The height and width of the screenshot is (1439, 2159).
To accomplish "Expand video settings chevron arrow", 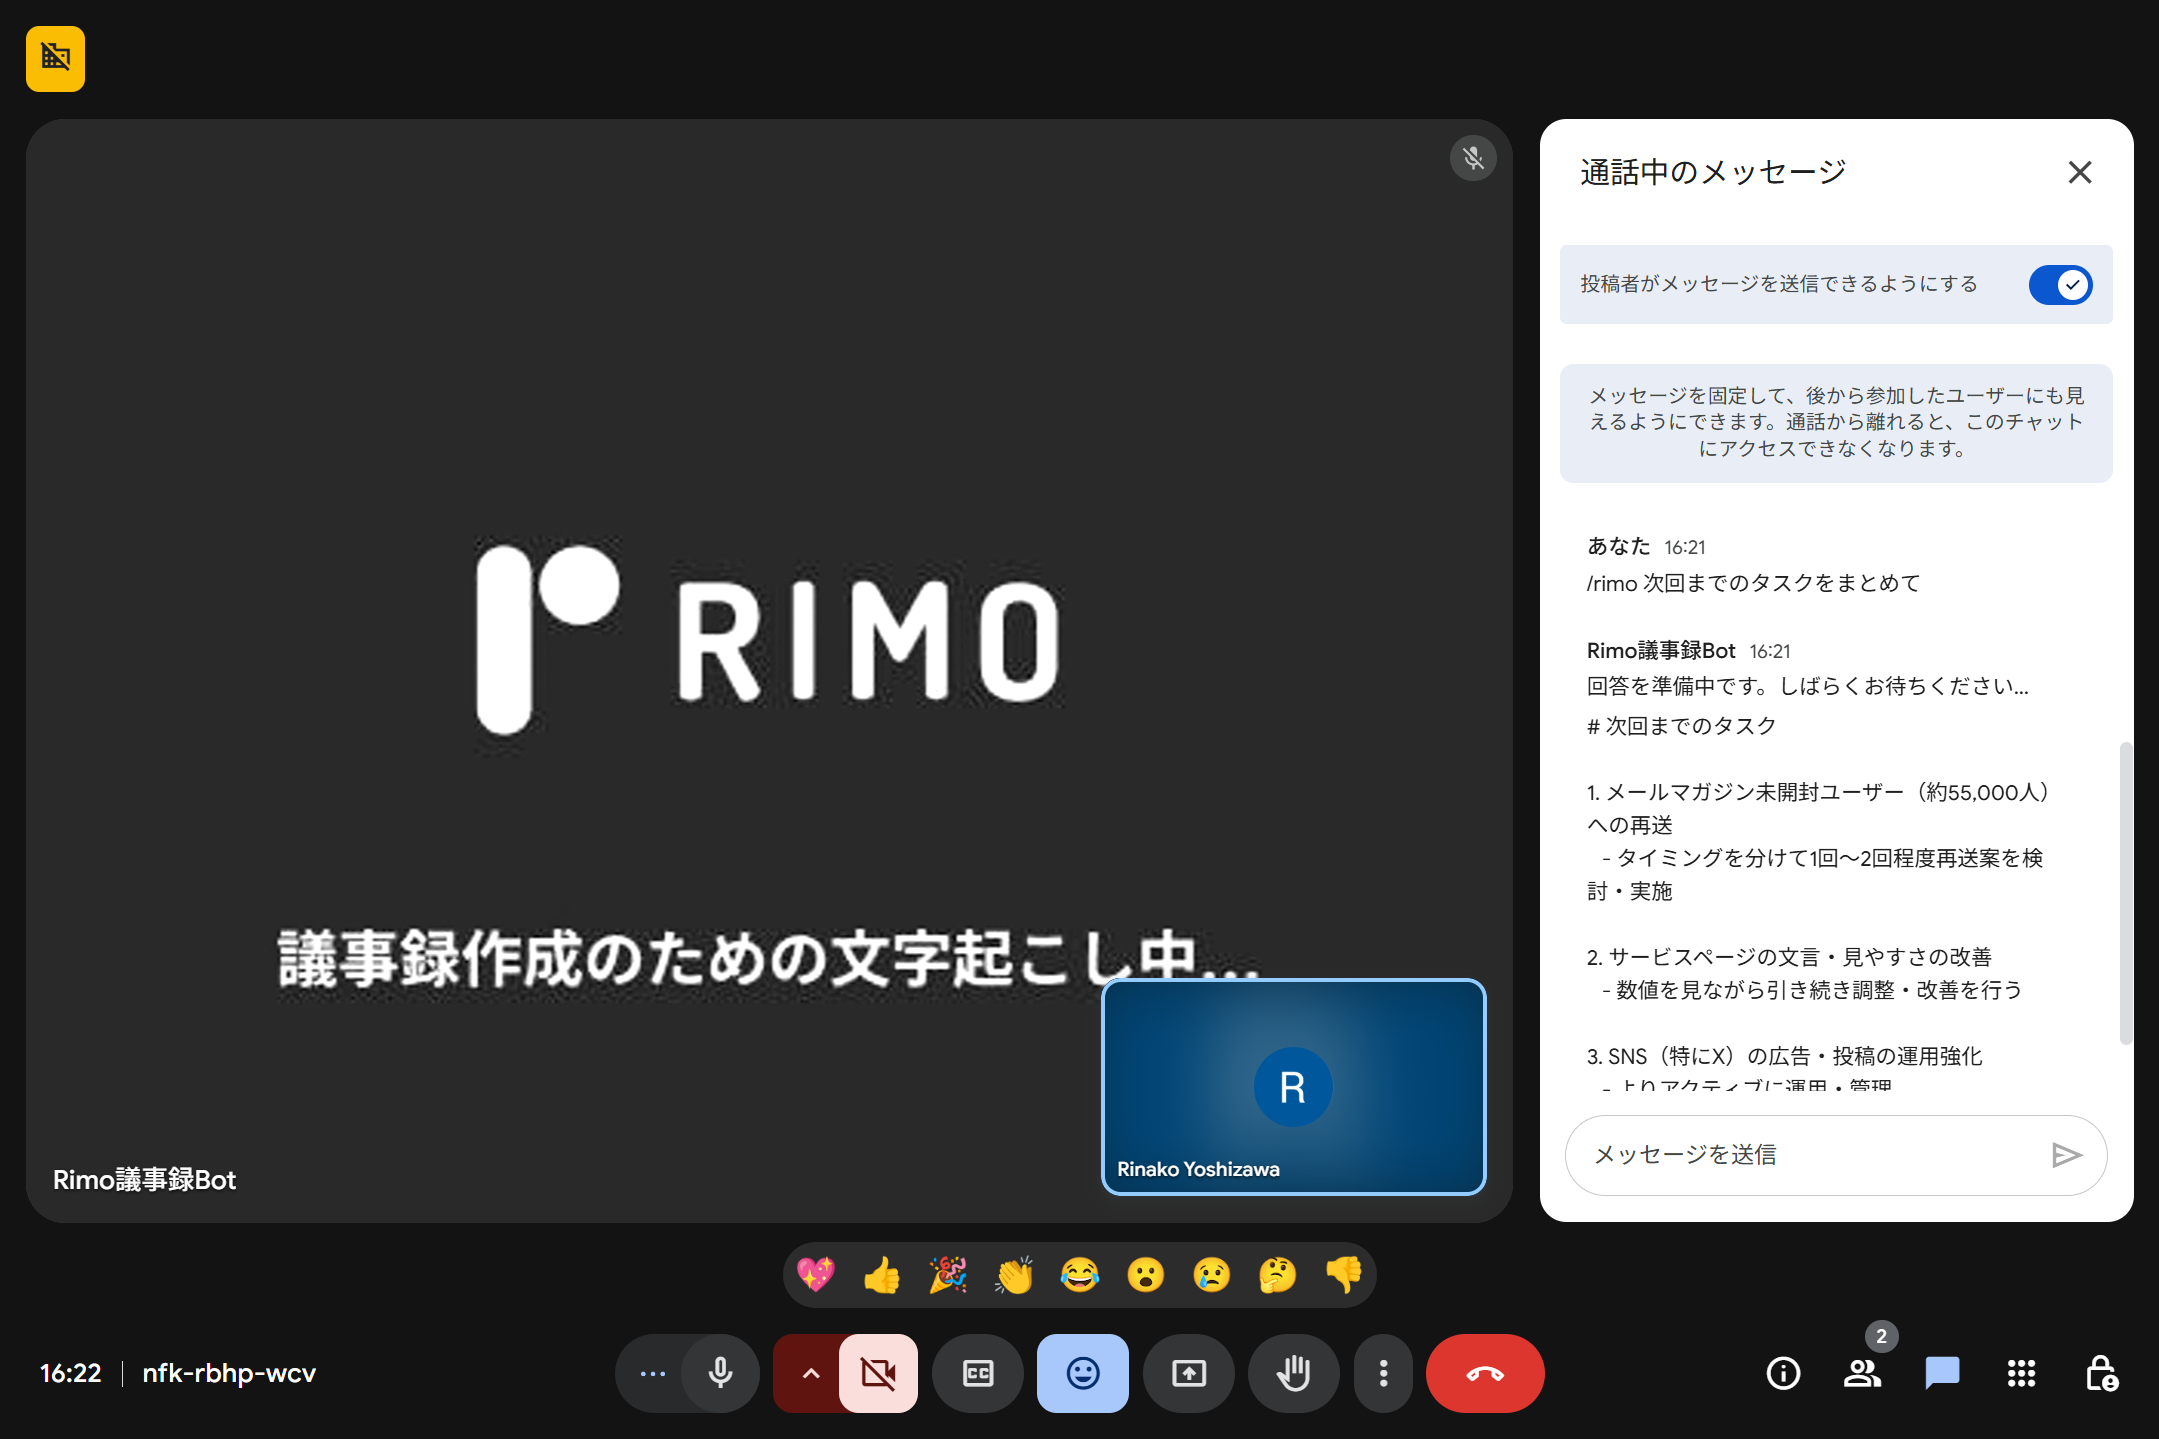I will pyautogui.click(x=810, y=1373).
